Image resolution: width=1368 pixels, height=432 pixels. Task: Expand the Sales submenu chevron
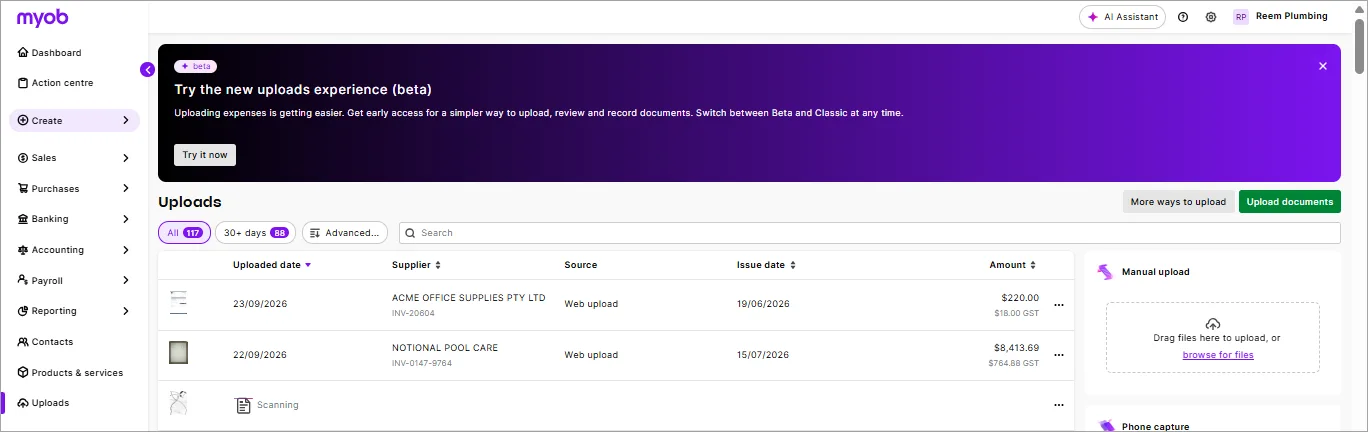click(x=126, y=158)
